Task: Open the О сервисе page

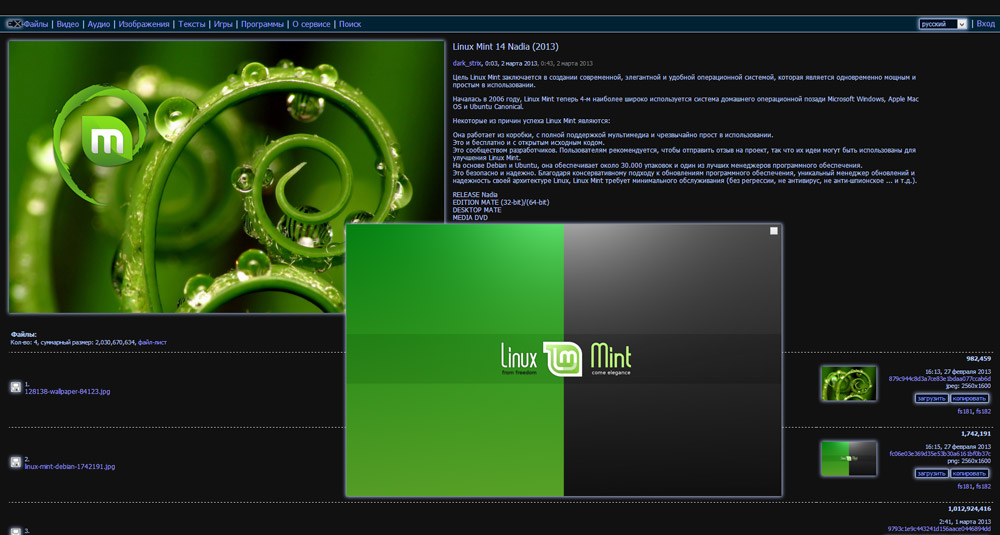Action: (311, 24)
